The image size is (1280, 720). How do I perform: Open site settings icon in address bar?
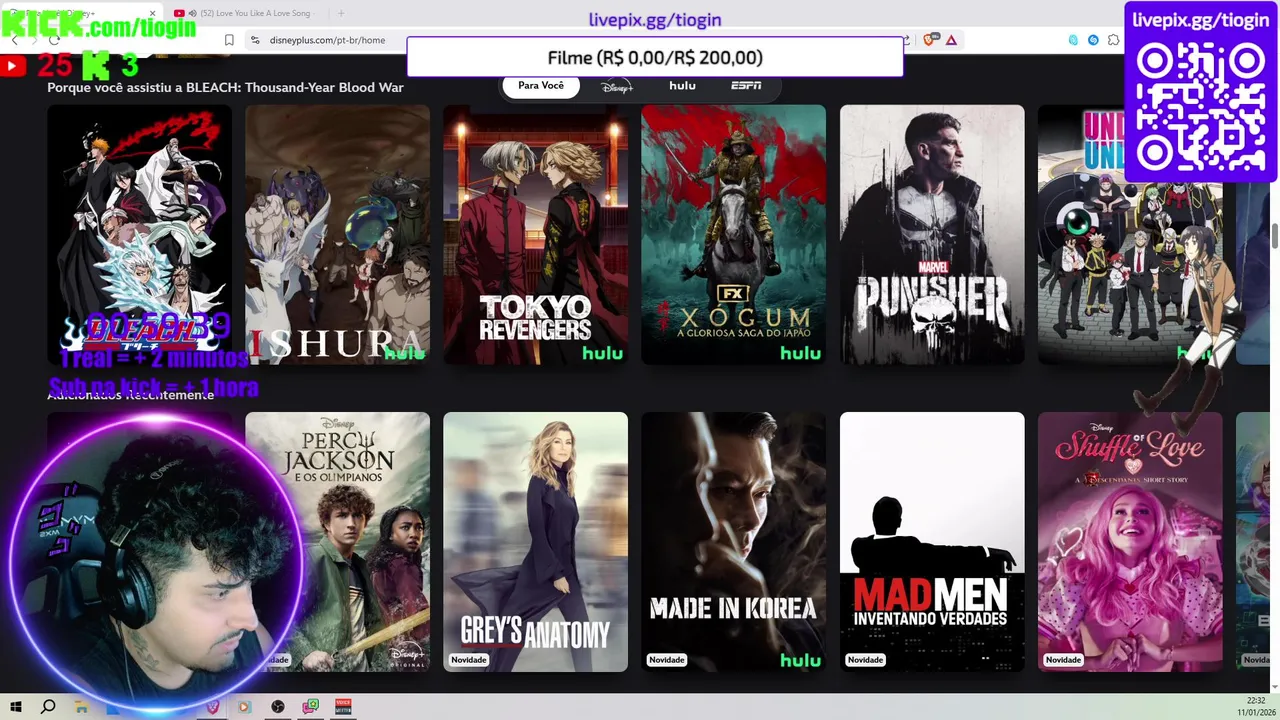(x=255, y=40)
